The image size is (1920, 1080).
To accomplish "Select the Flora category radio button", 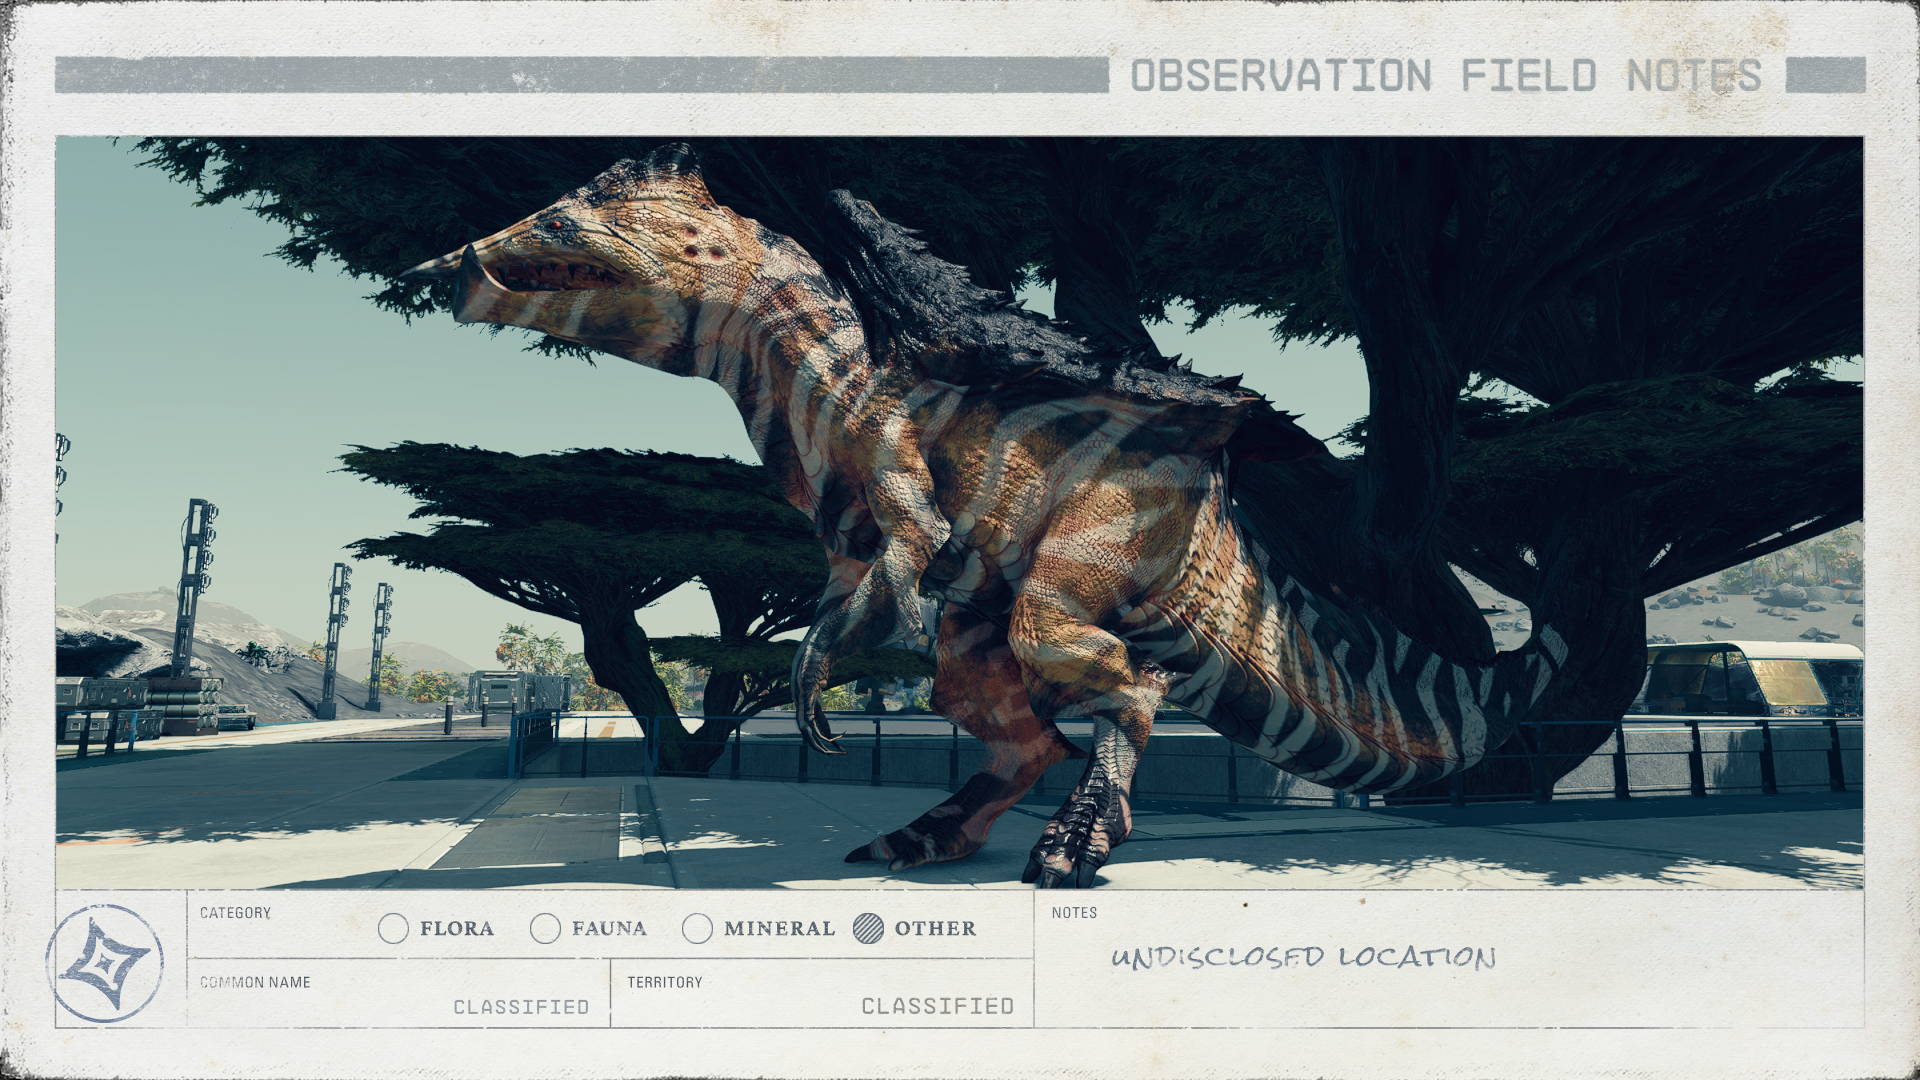I will (x=394, y=928).
